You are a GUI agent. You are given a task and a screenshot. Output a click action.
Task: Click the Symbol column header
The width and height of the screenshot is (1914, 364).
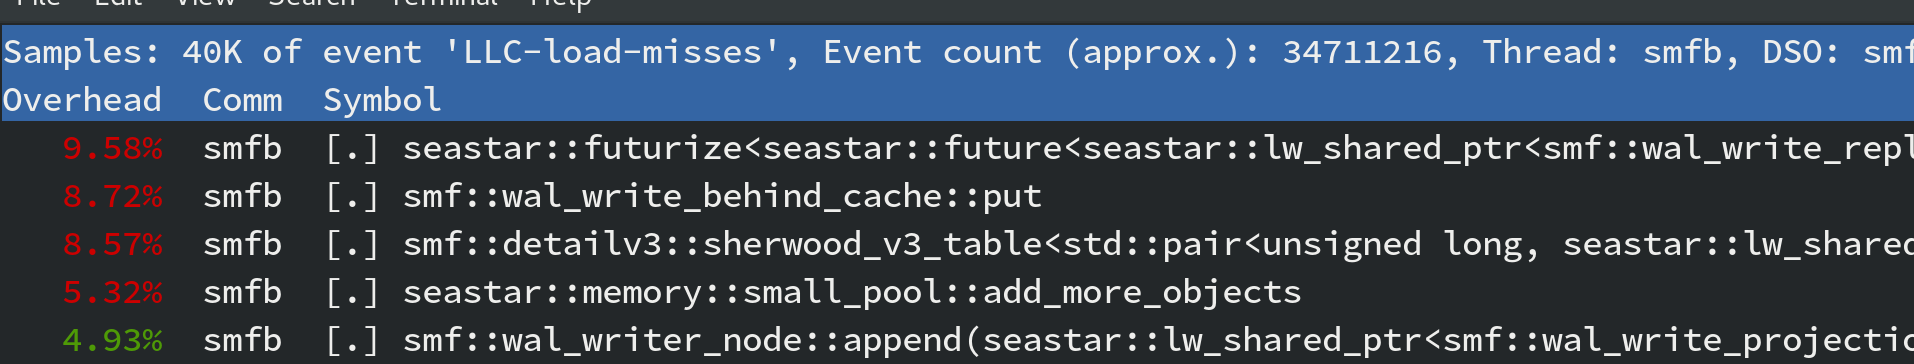click(x=382, y=100)
